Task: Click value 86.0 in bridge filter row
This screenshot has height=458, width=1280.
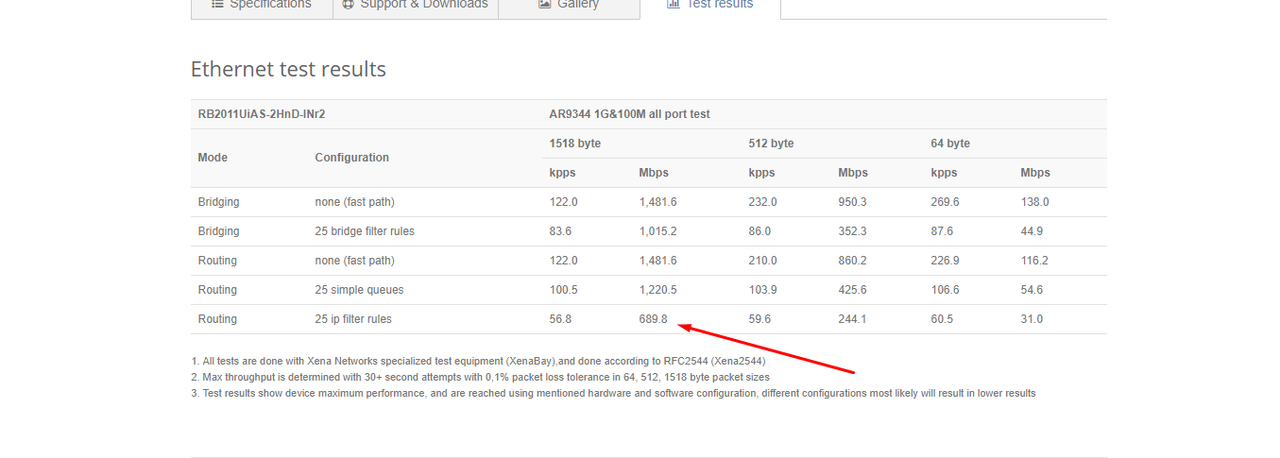Action: (760, 231)
